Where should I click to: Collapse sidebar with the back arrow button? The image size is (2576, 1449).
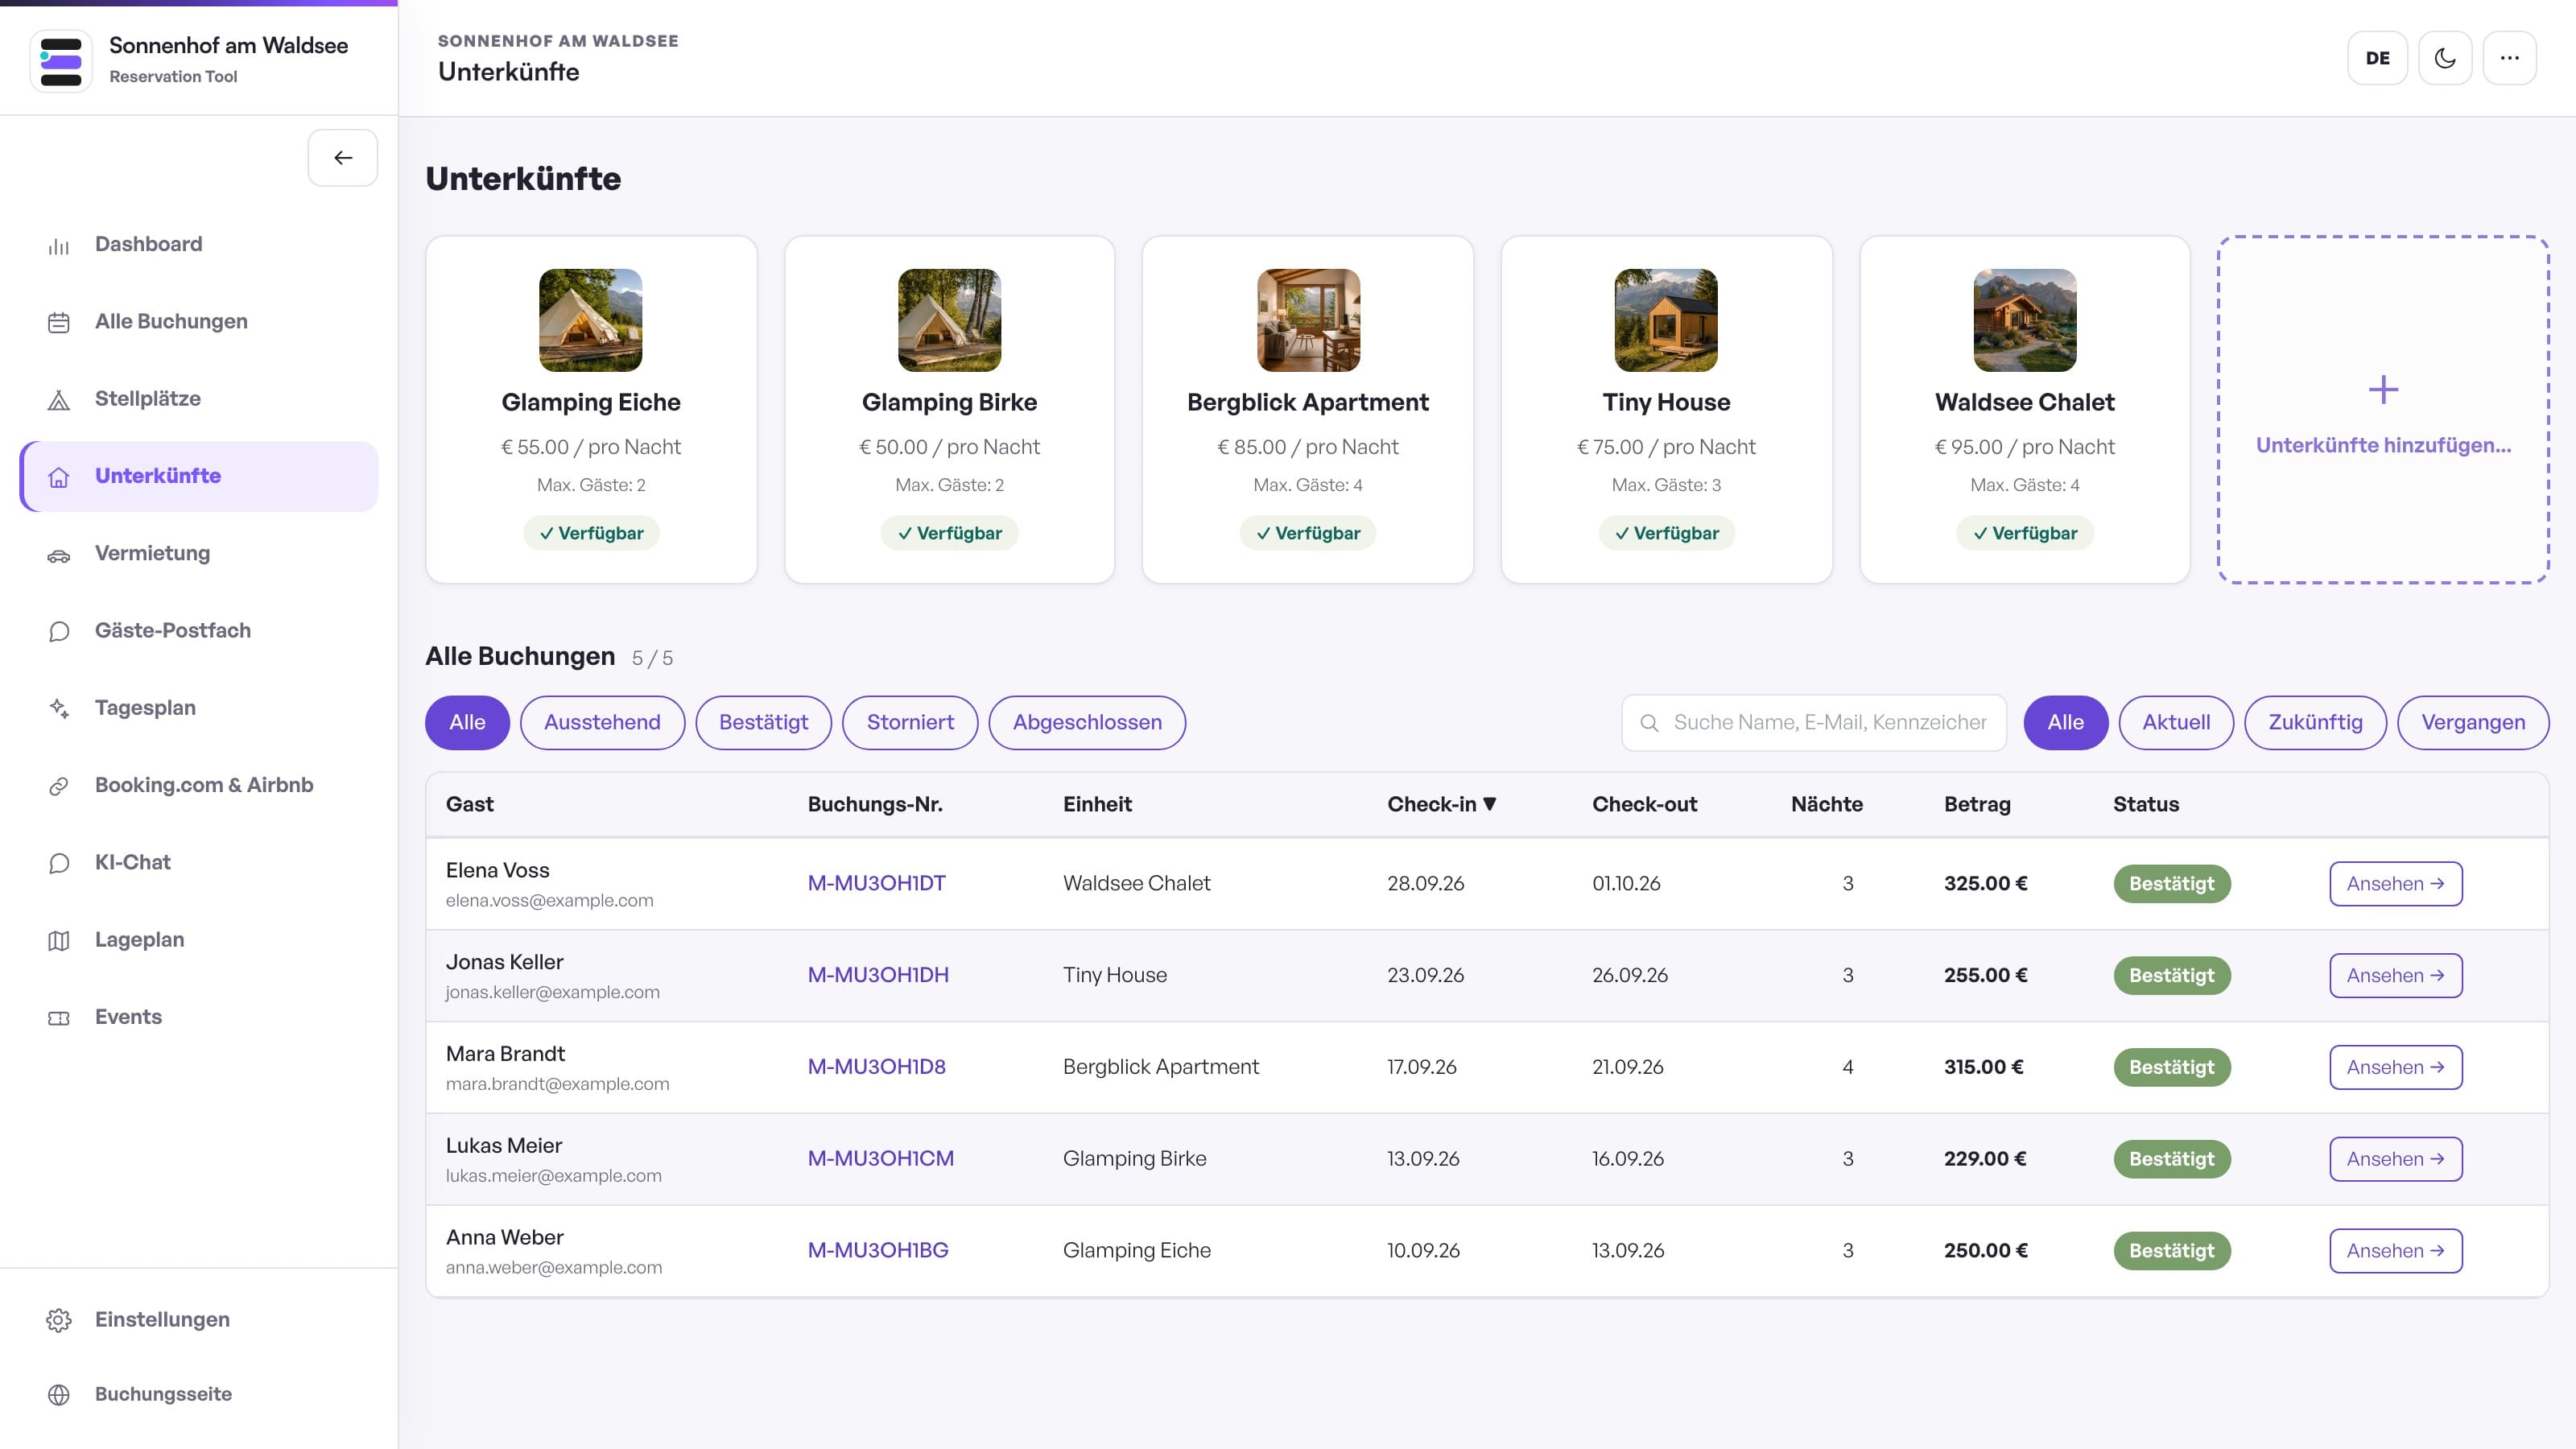[342, 158]
